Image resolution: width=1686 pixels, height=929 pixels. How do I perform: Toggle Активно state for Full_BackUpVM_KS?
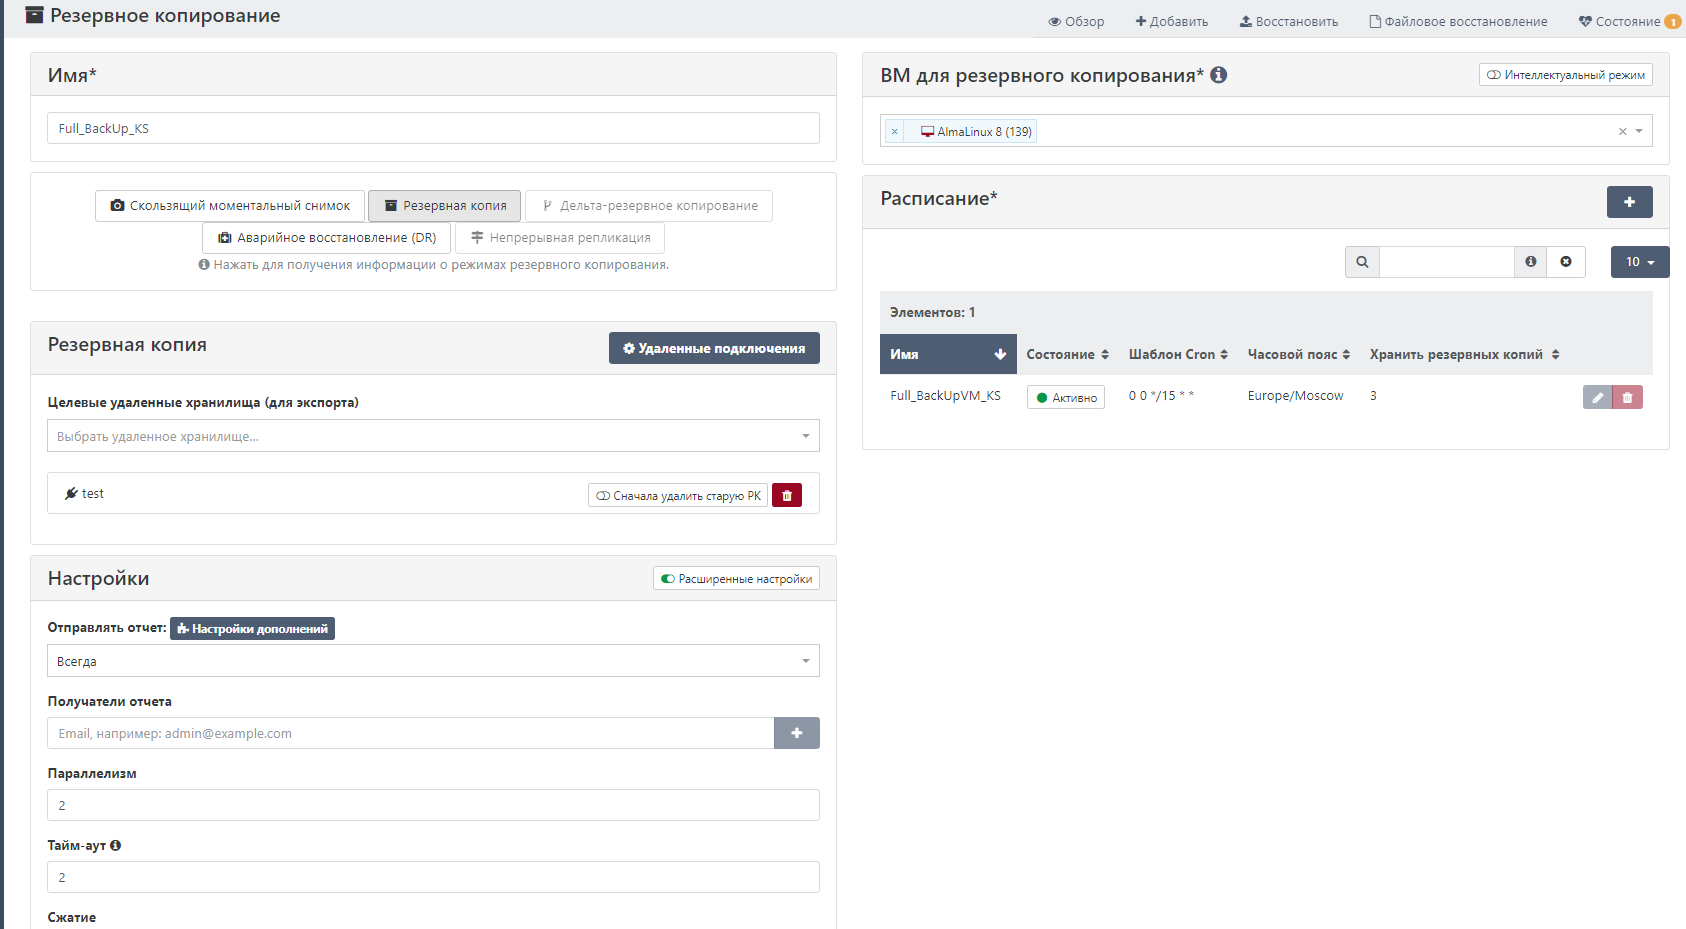(x=1066, y=397)
